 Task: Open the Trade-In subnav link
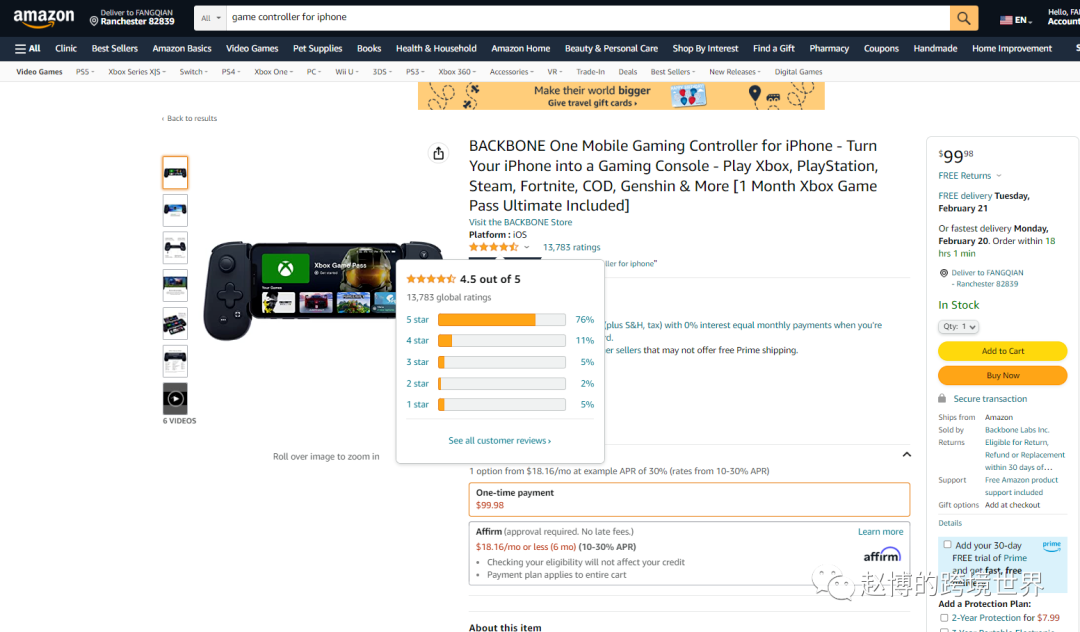pyautogui.click(x=590, y=72)
